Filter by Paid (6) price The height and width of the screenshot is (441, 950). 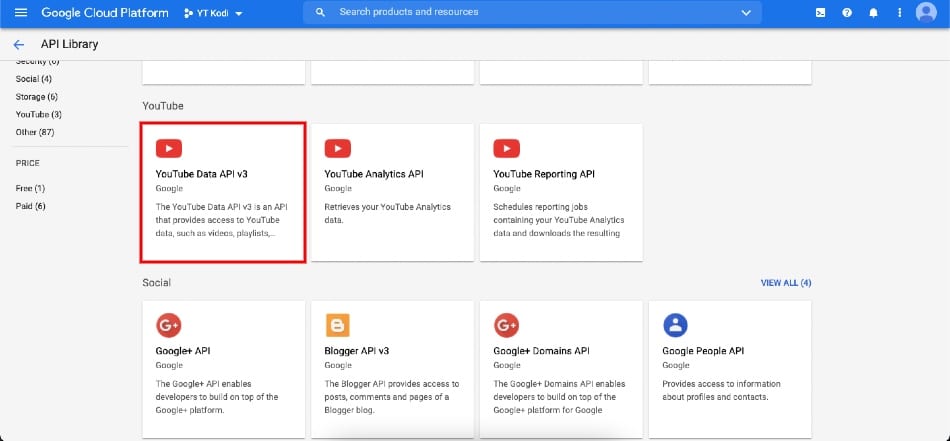pos(30,206)
